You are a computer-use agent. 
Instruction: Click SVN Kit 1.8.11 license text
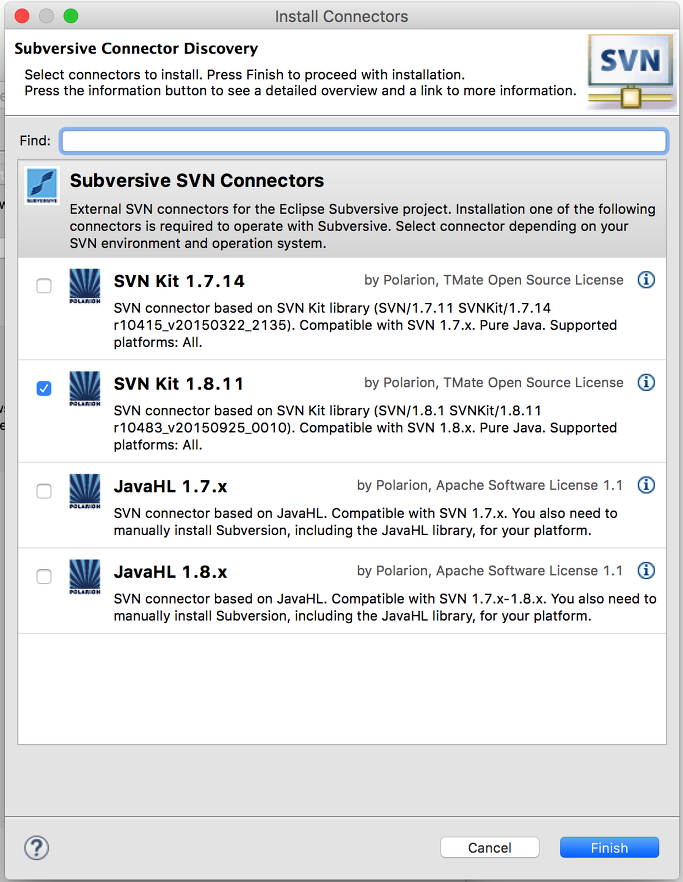click(494, 382)
